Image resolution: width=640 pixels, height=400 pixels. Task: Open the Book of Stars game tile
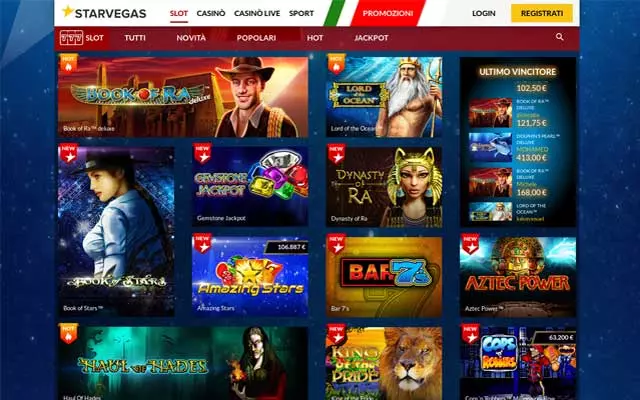(116, 231)
